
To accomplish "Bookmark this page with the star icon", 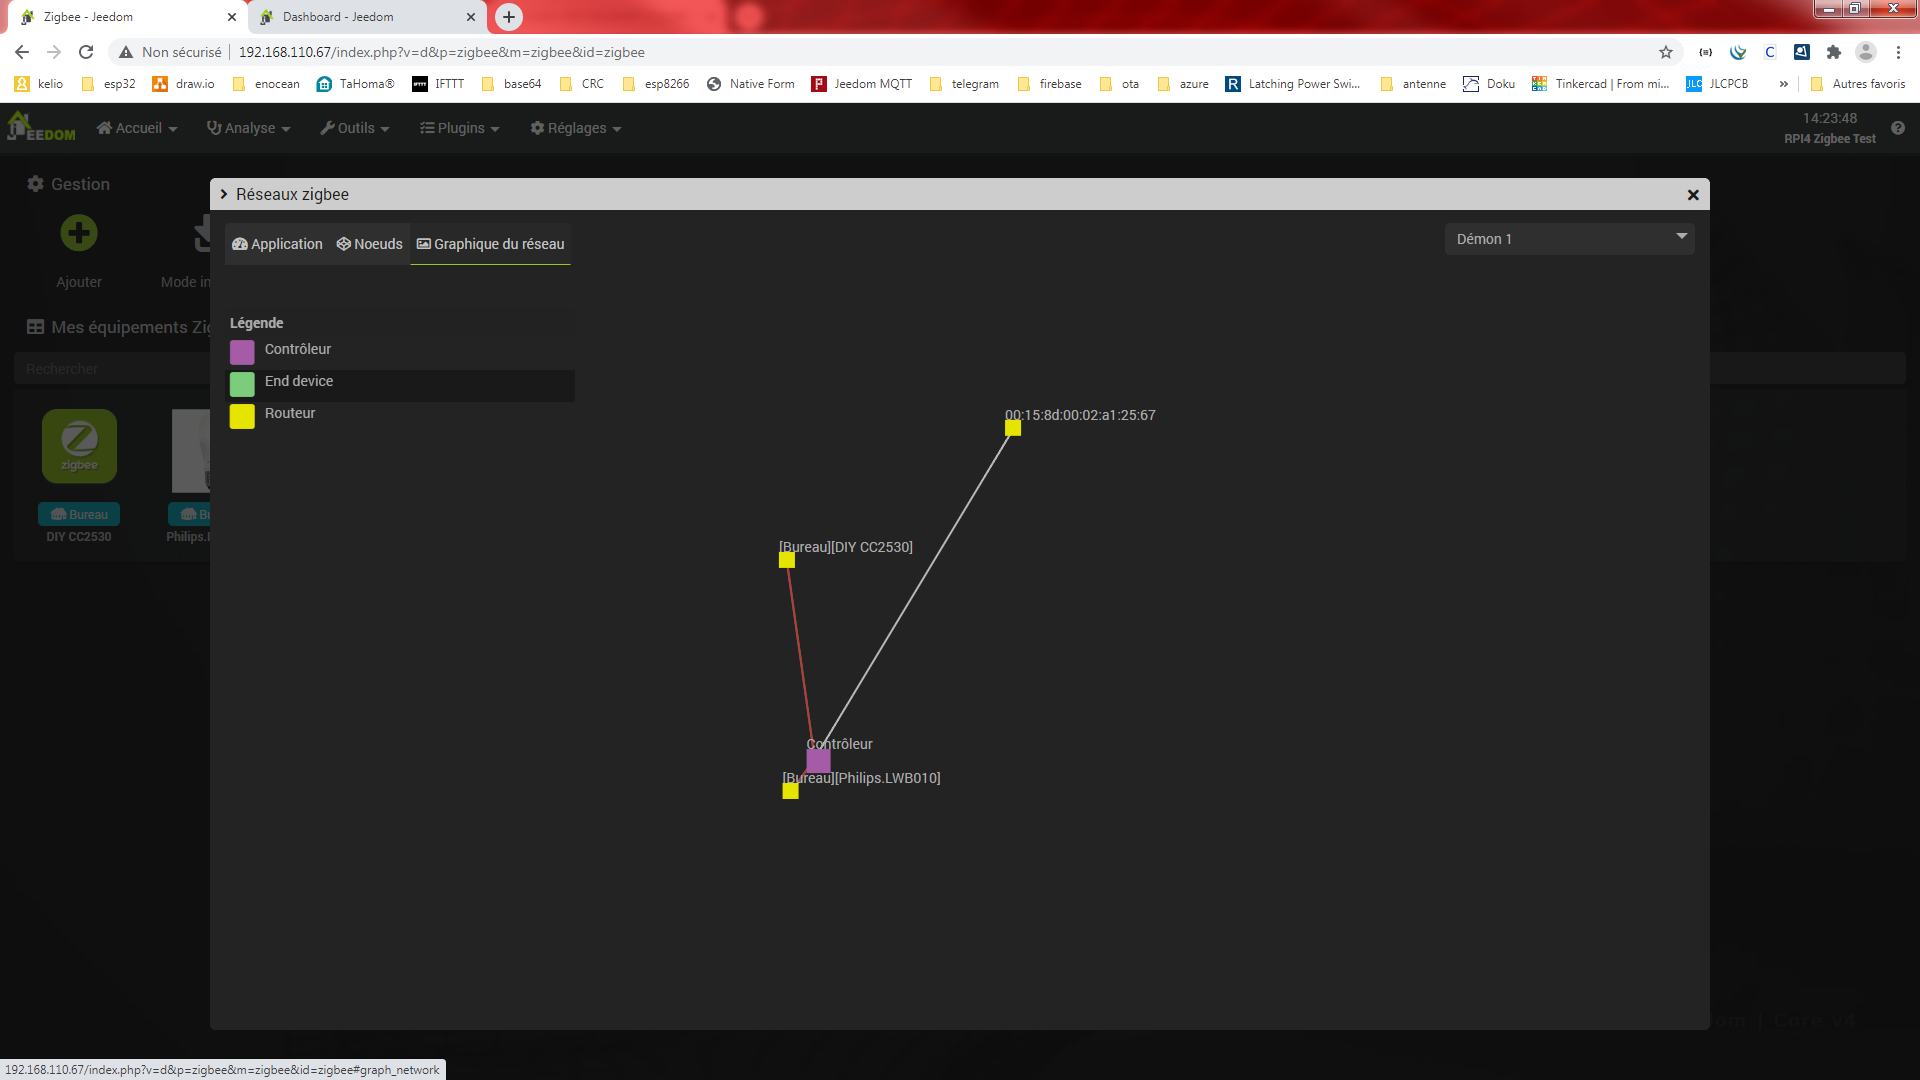I will 1665,52.
